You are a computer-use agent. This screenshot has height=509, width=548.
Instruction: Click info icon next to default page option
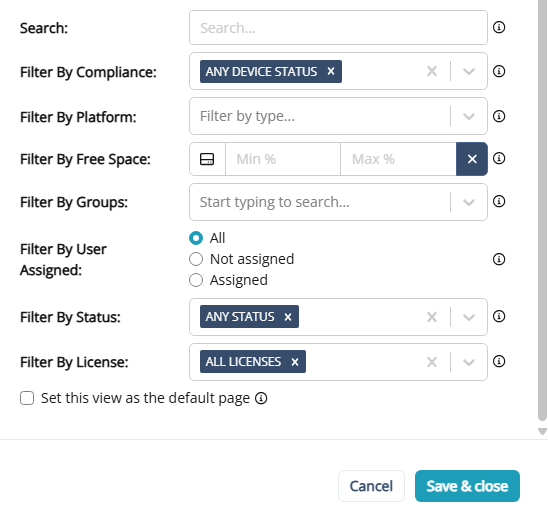(261, 398)
